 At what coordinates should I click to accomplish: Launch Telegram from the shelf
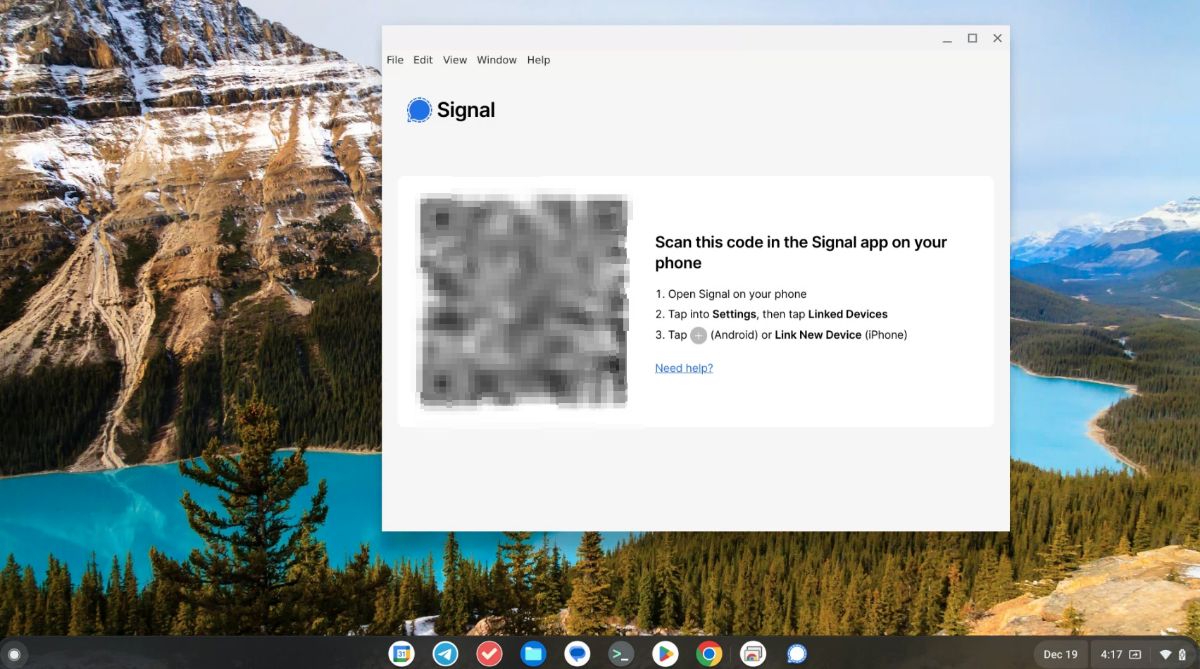pos(445,654)
